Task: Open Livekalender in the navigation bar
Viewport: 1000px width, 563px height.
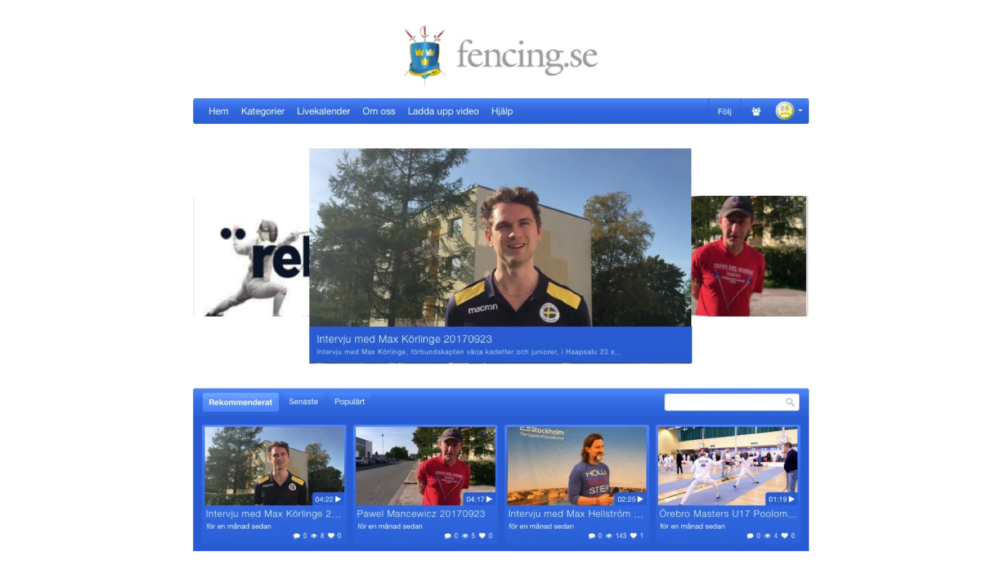Action: (x=323, y=112)
